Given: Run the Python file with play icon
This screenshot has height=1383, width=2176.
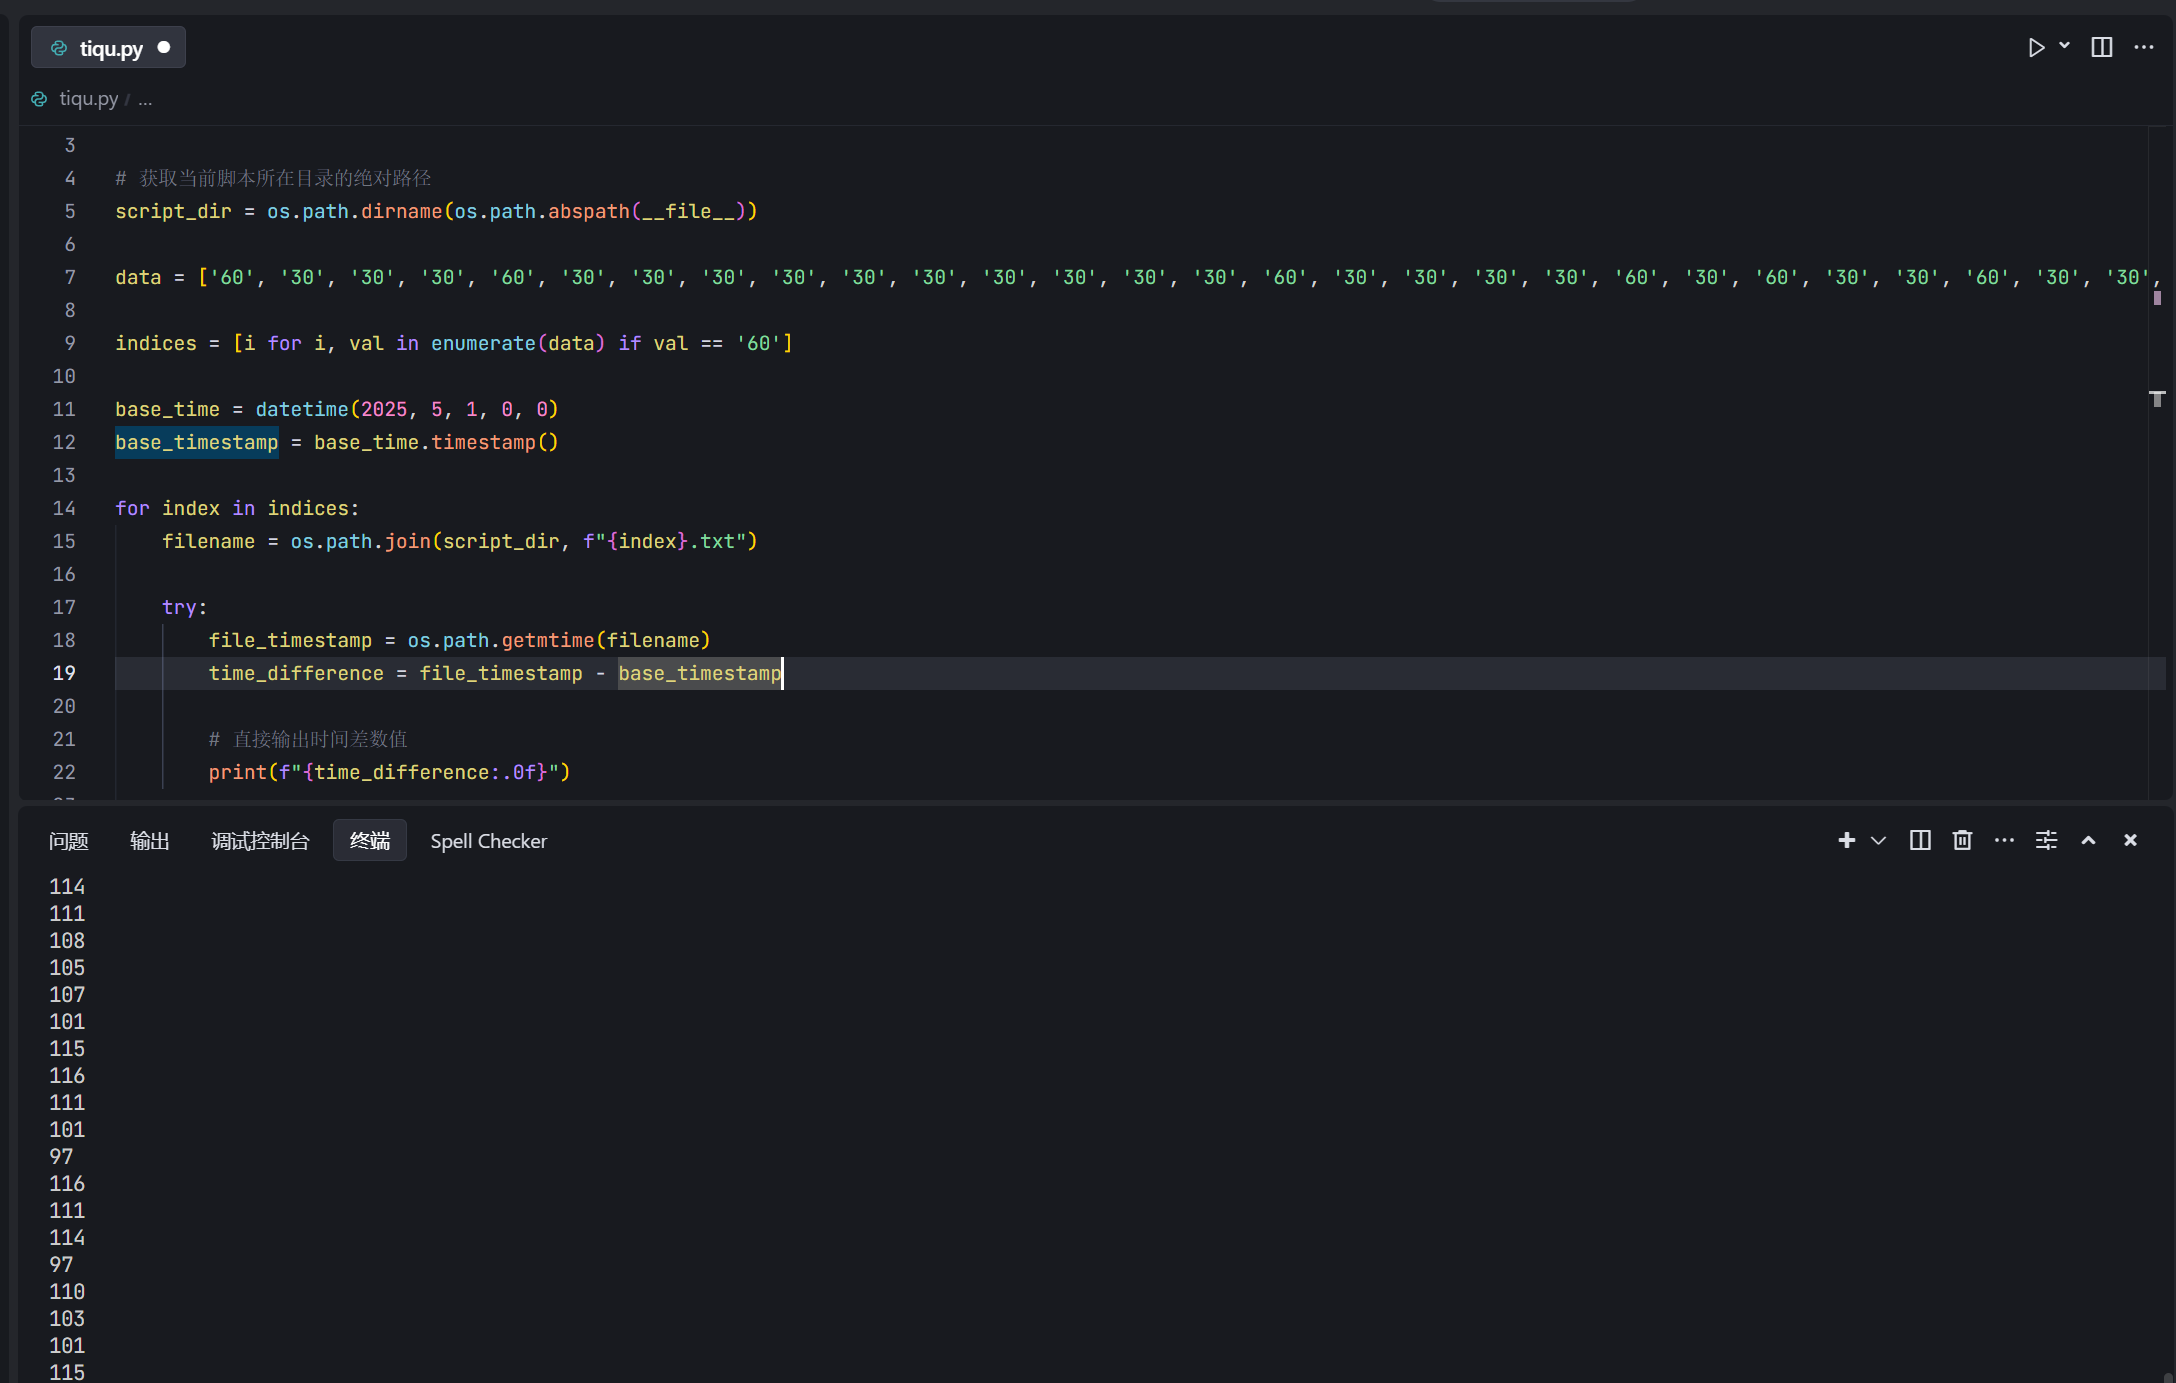Looking at the screenshot, I should (x=2035, y=47).
